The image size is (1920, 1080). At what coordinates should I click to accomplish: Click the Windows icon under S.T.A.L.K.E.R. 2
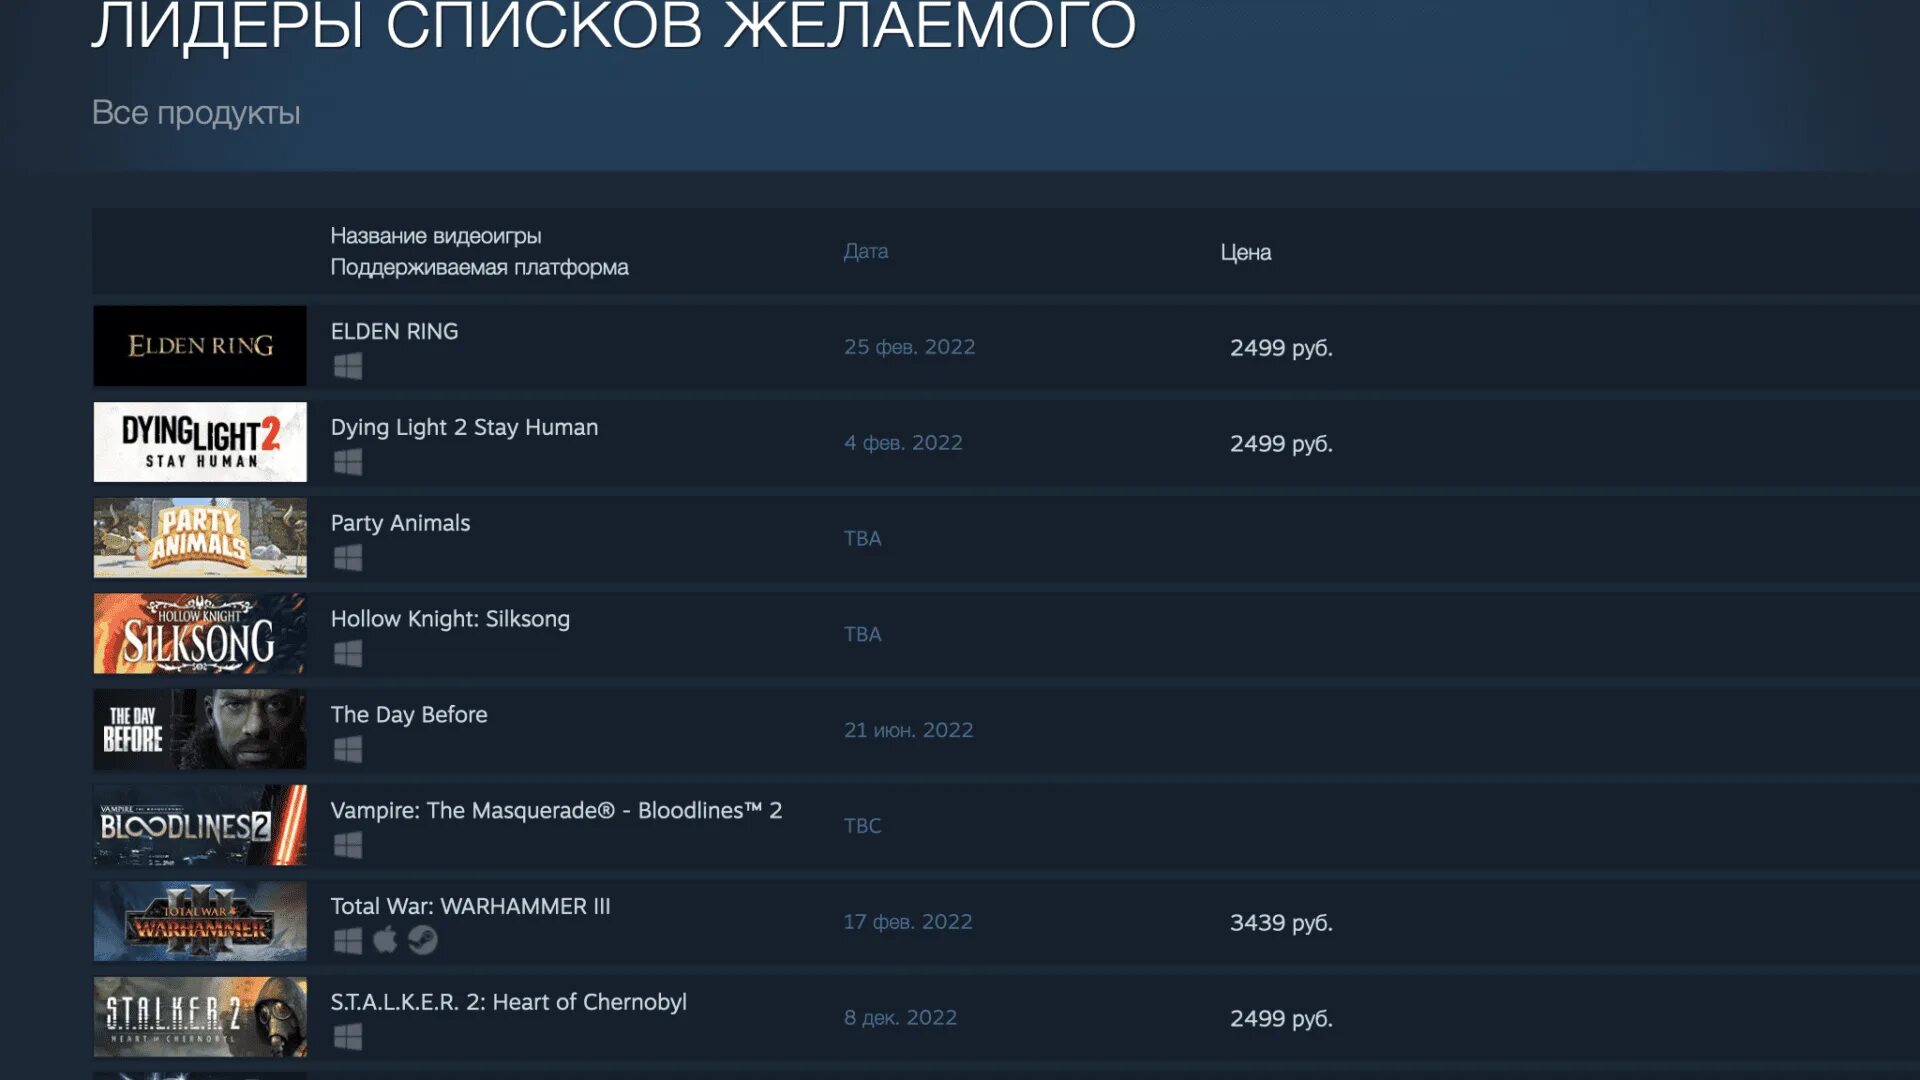347,1037
